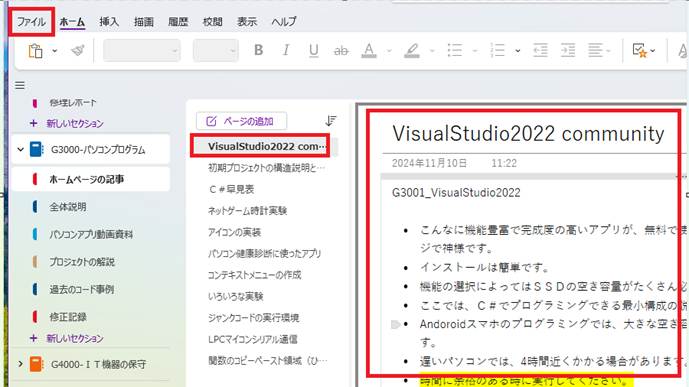Switch to the ホーム tab
Viewport: 689px width, 387px height.
[72, 22]
